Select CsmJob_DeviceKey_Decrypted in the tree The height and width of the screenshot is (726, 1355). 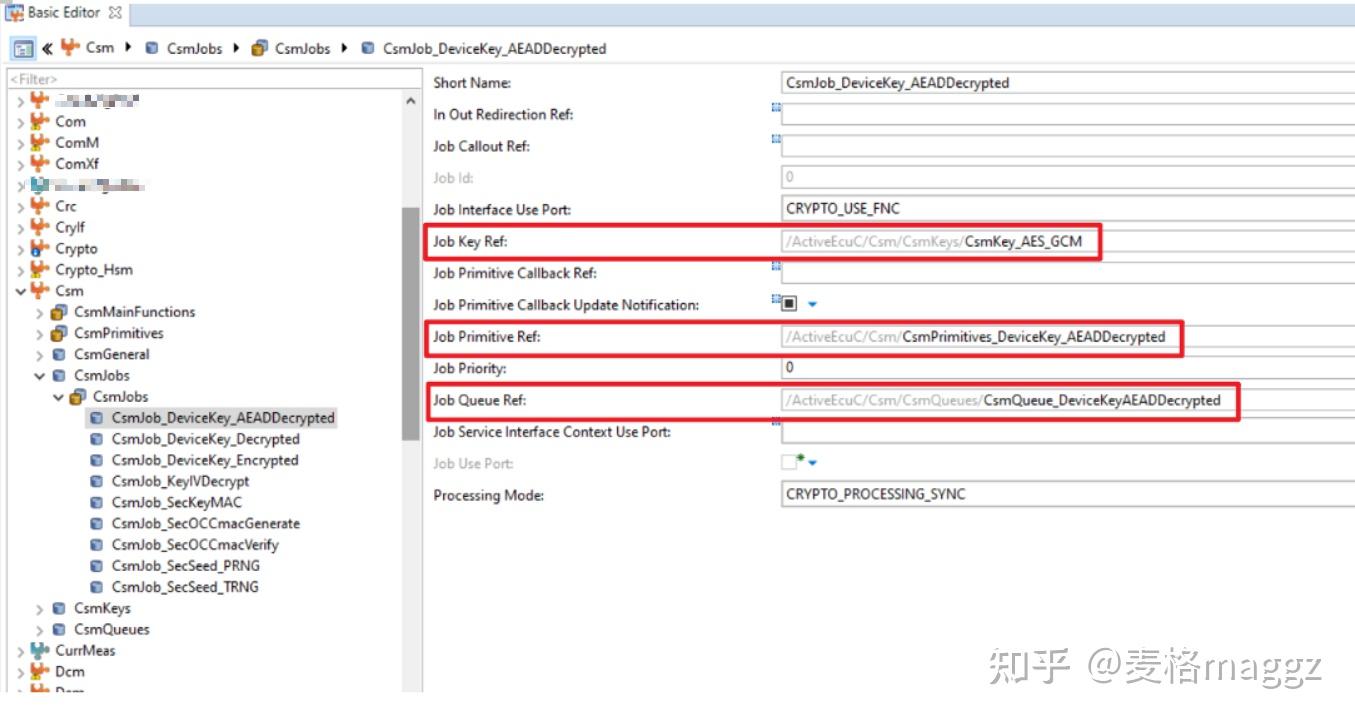pos(206,439)
